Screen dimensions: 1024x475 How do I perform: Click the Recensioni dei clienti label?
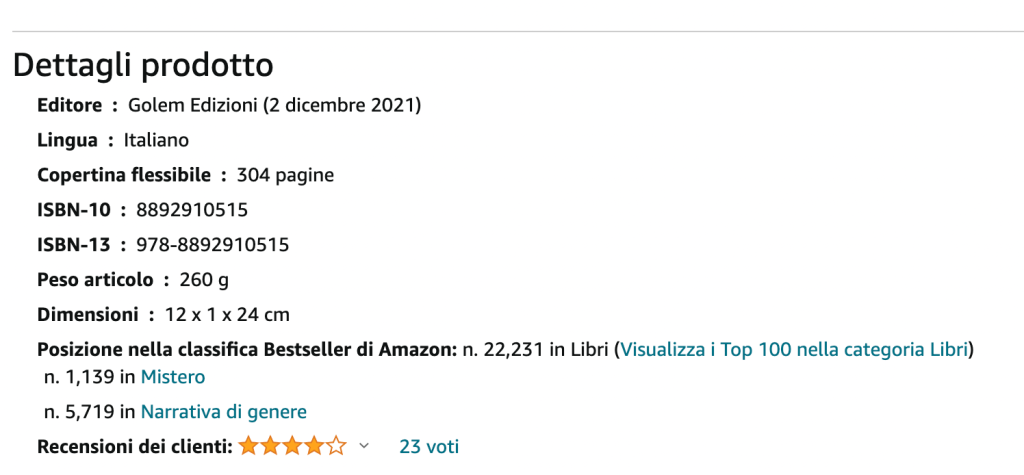click(135, 446)
